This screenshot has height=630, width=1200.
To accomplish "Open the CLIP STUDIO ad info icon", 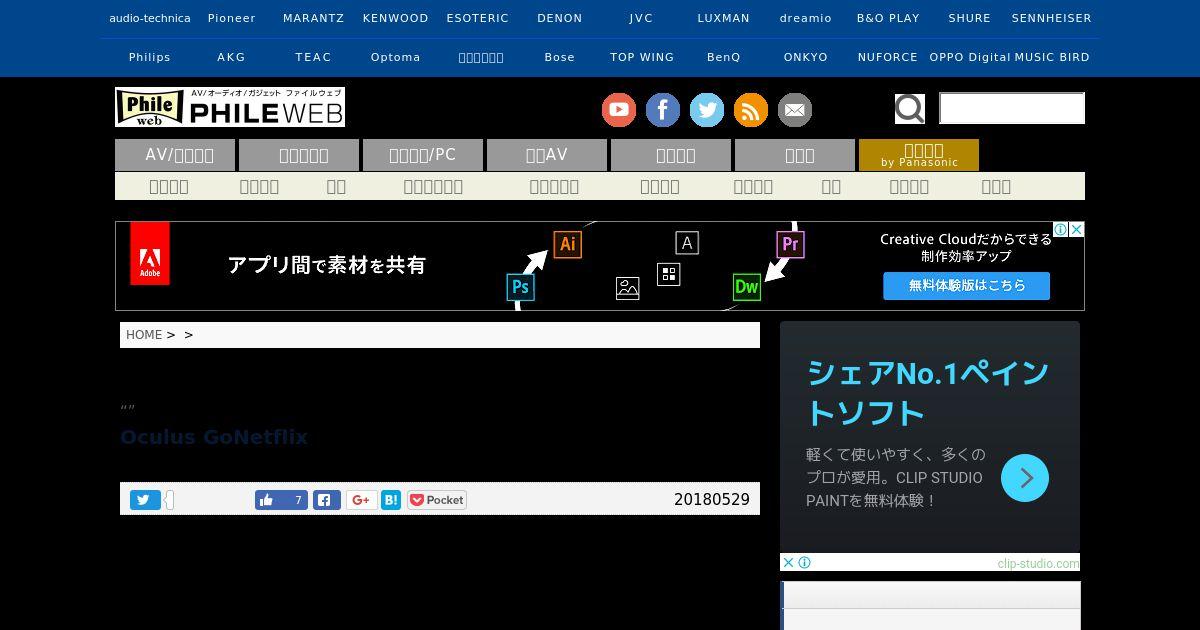I will click(804, 563).
